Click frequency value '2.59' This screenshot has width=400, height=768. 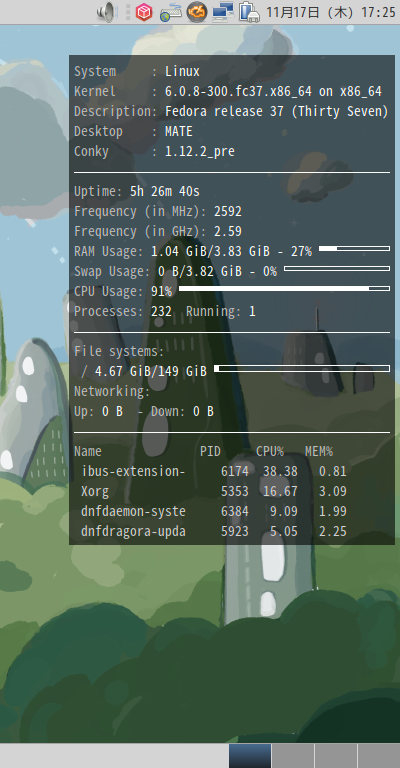pyautogui.click(x=228, y=232)
